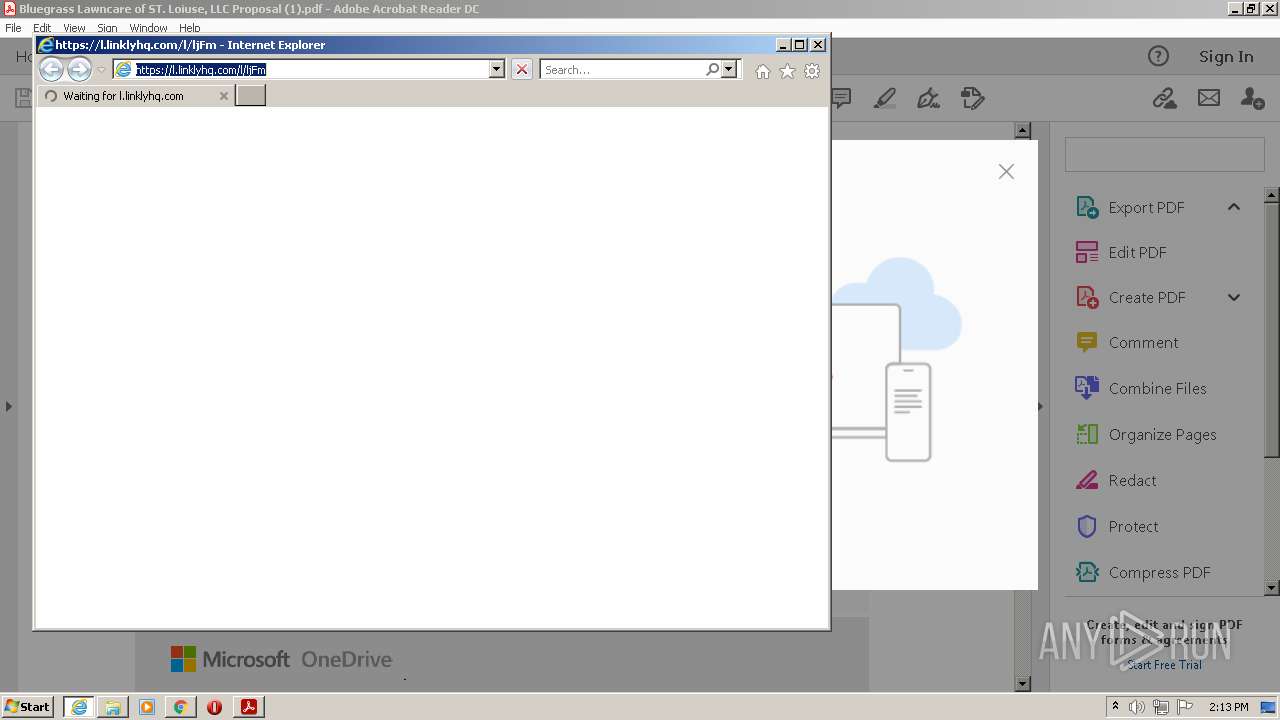Open the Comment tool in right pane
This screenshot has width=1280, height=720.
[1142, 342]
